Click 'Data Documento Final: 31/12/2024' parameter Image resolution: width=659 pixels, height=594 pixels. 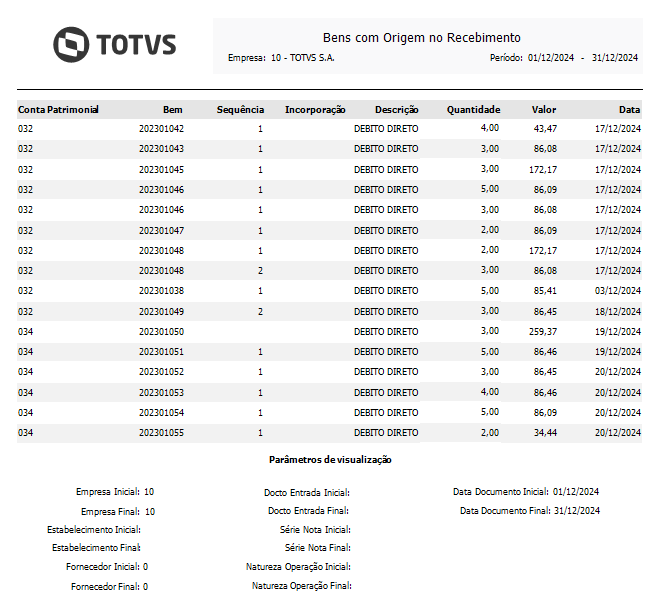point(530,511)
